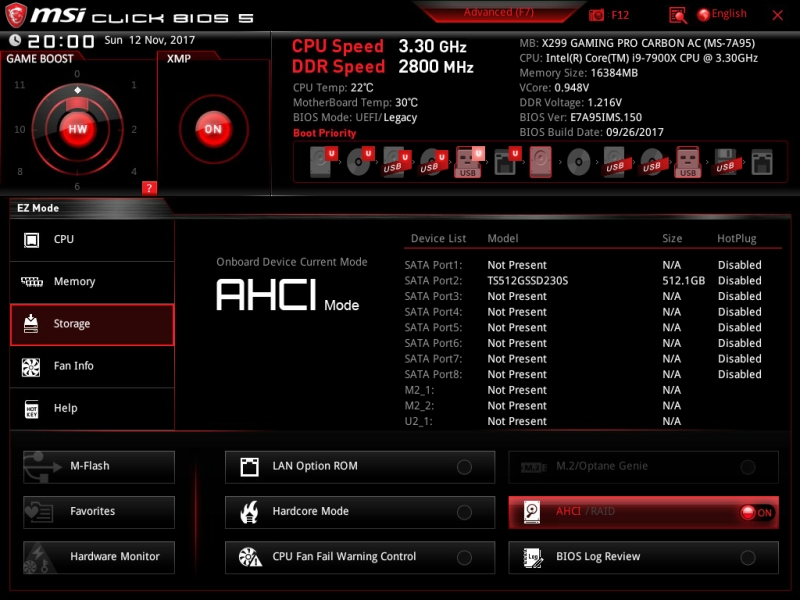Select the highlighted legacy hard disk boot icon
The image size is (800, 600).
pyautogui.click(x=541, y=162)
